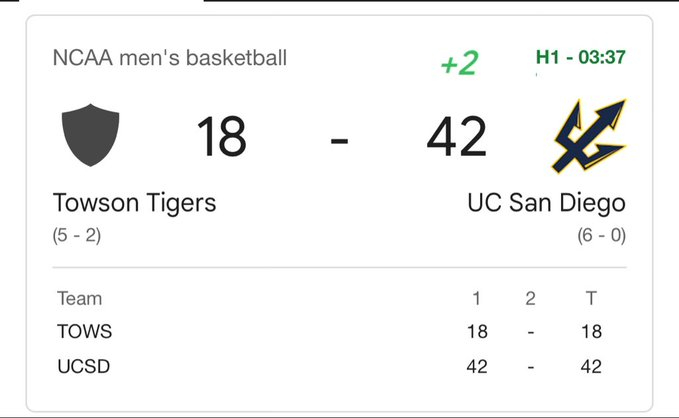Click TOWS first half score 18 in table

point(477,332)
